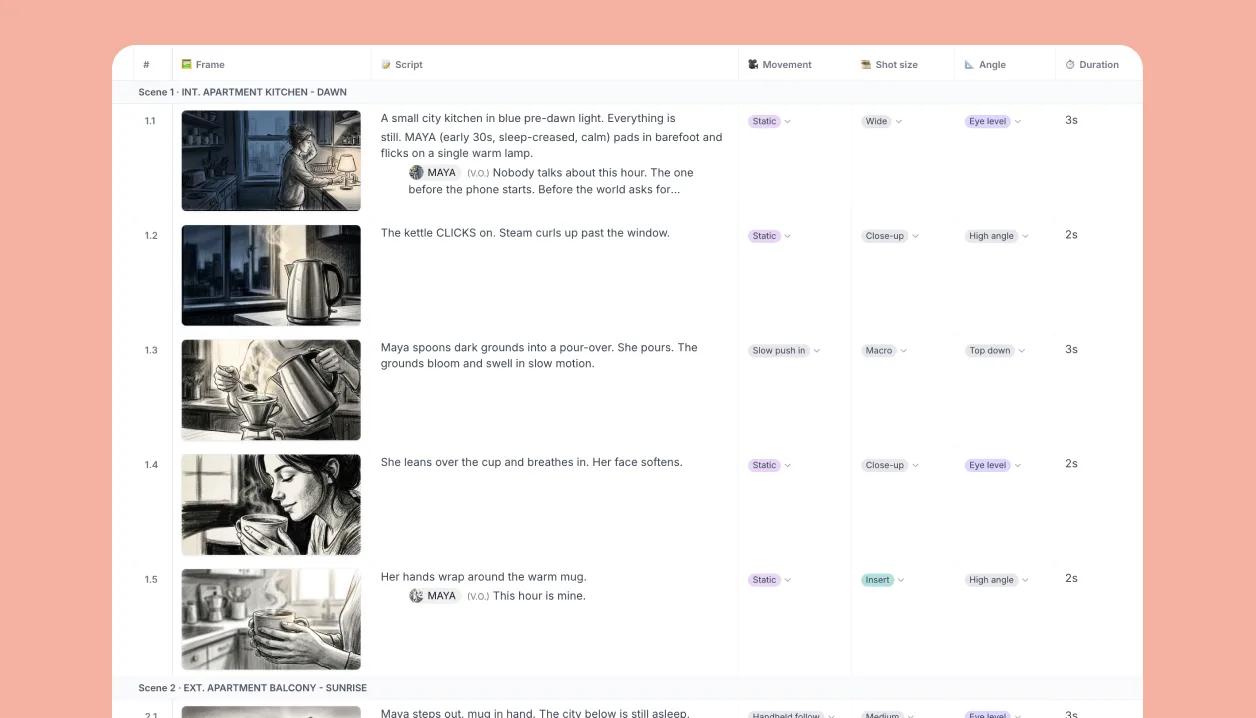Open Static movement dropdown for shot 1.2
1256x718 pixels.
click(770, 236)
